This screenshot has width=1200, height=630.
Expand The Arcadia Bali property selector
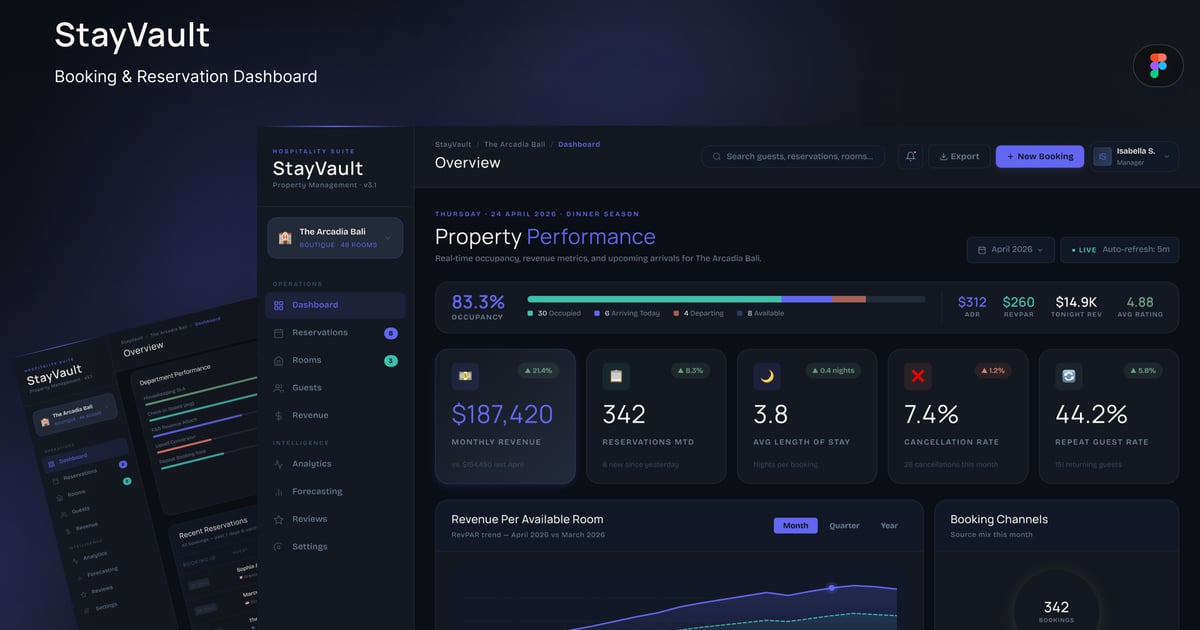click(336, 238)
